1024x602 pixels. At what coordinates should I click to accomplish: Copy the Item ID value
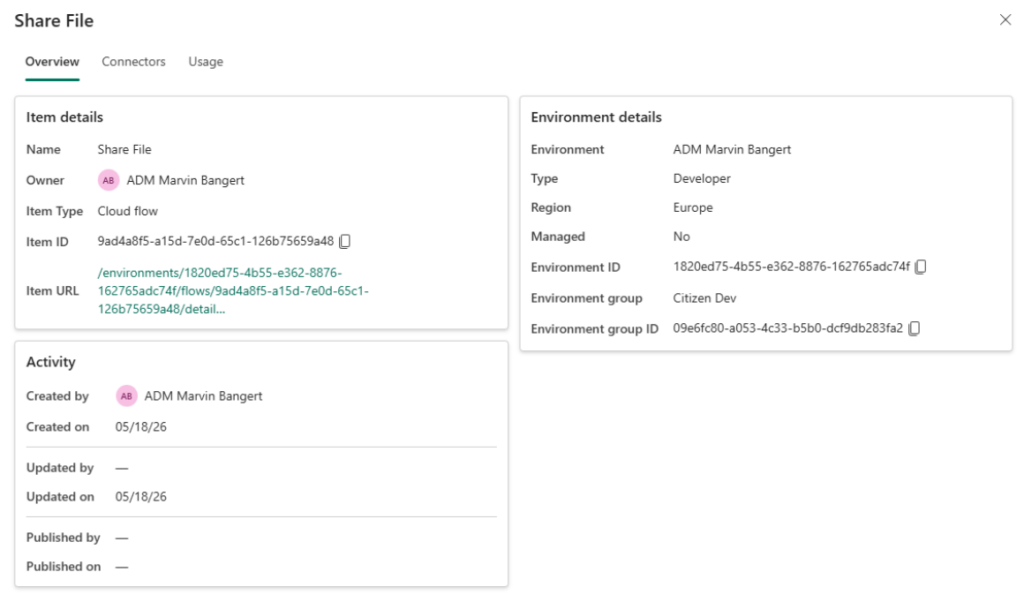coord(345,242)
